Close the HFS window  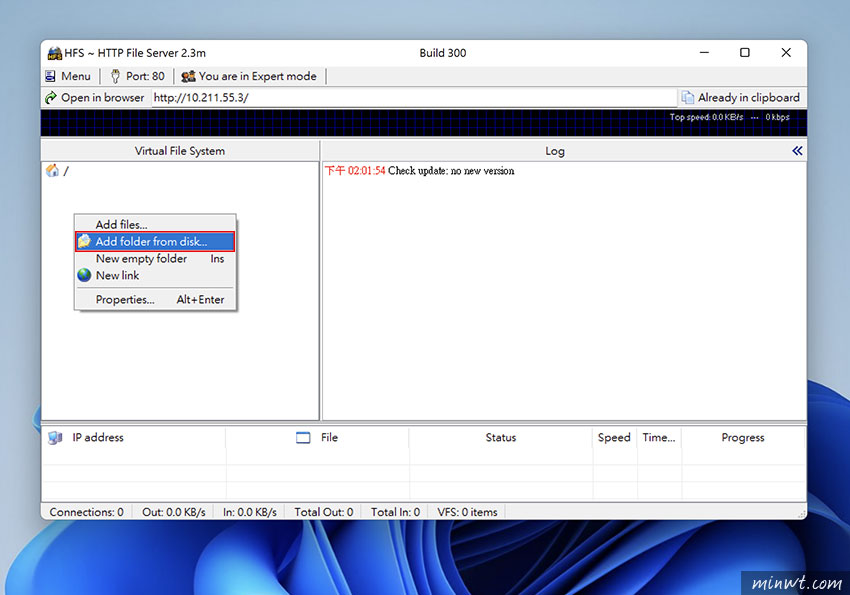click(x=786, y=53)
